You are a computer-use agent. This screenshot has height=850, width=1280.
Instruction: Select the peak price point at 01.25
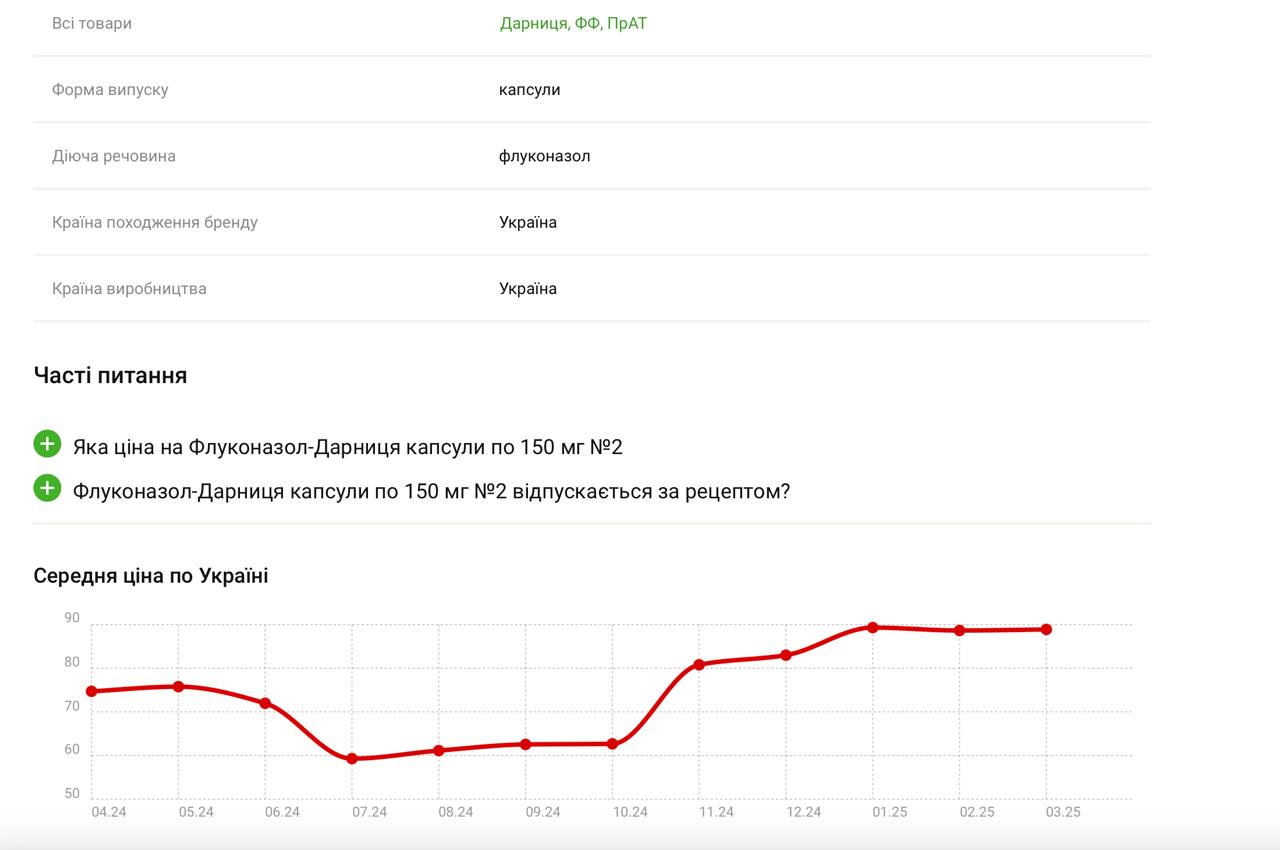tap(873, 628)
